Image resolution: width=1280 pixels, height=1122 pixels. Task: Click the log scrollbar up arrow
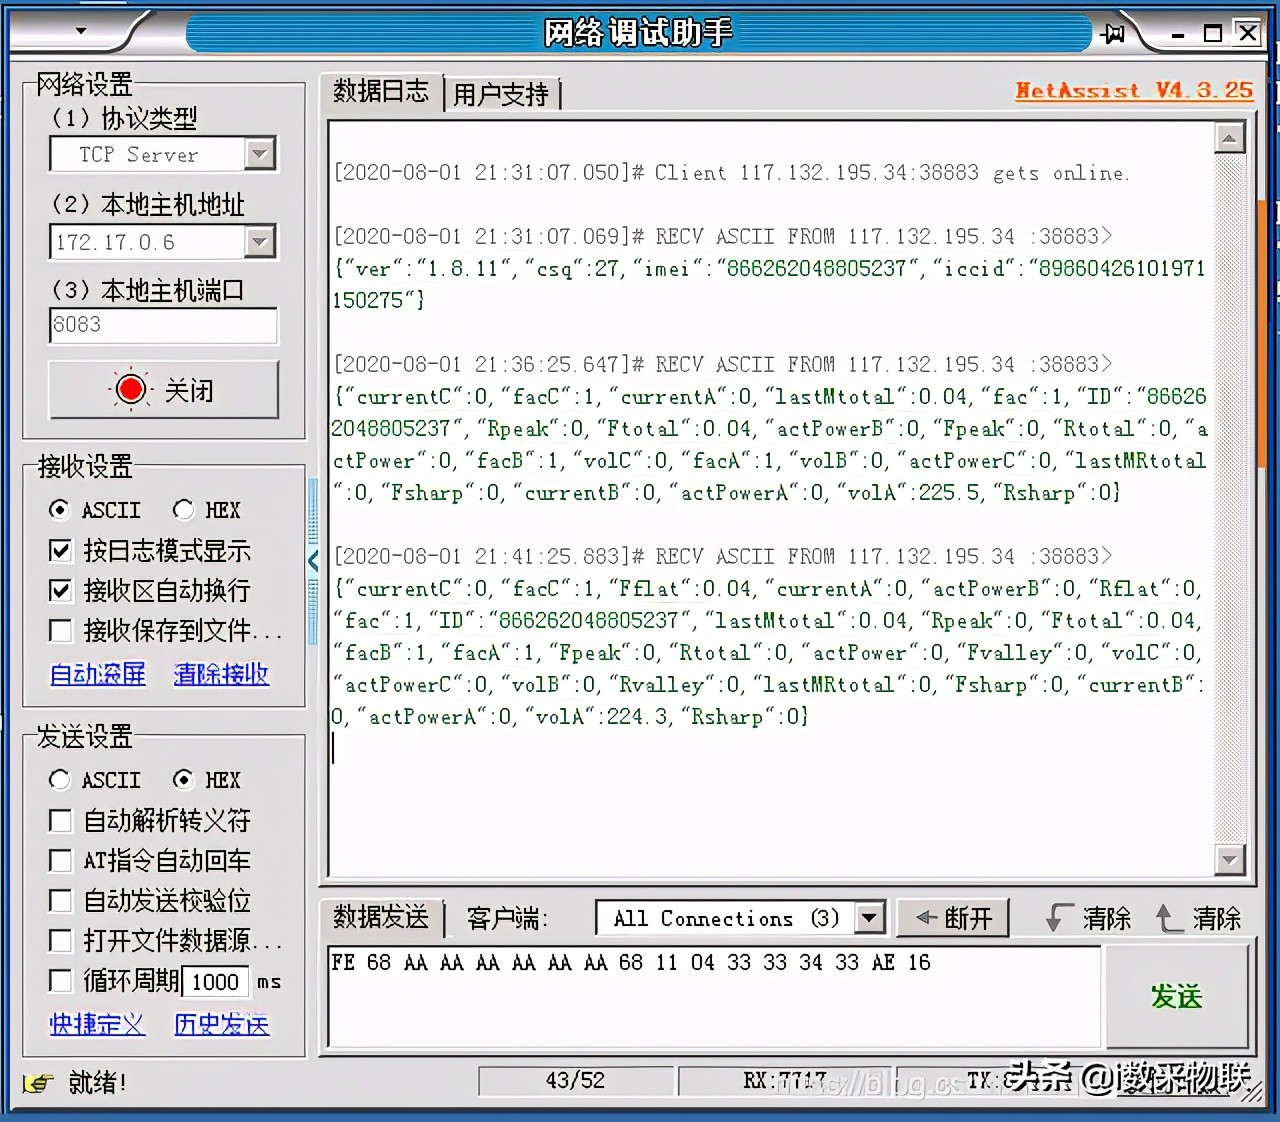[x=1229, y=137]
